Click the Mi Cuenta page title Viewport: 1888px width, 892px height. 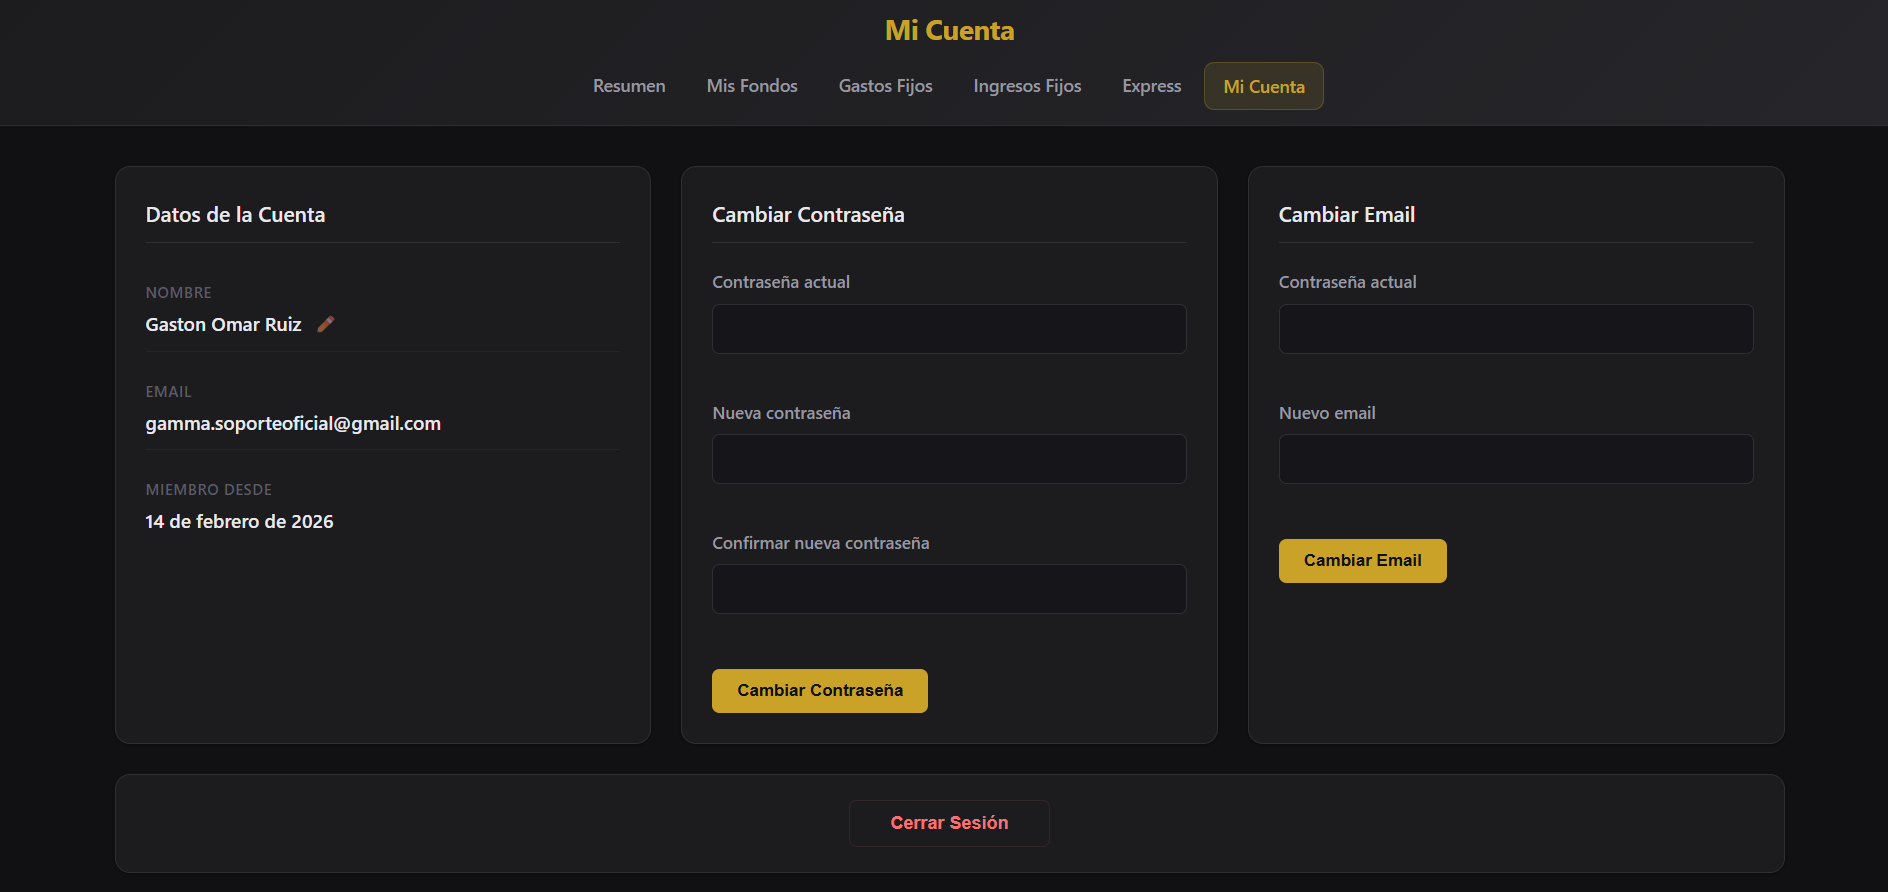click(x=949, y=31)
